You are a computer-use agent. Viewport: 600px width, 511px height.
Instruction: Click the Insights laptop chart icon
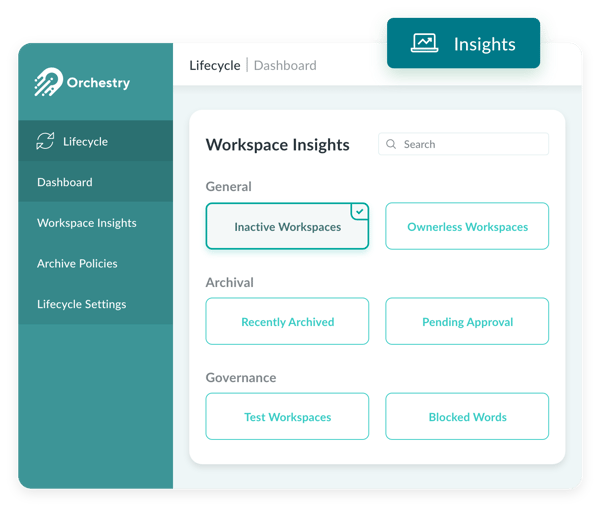(424, 43)
